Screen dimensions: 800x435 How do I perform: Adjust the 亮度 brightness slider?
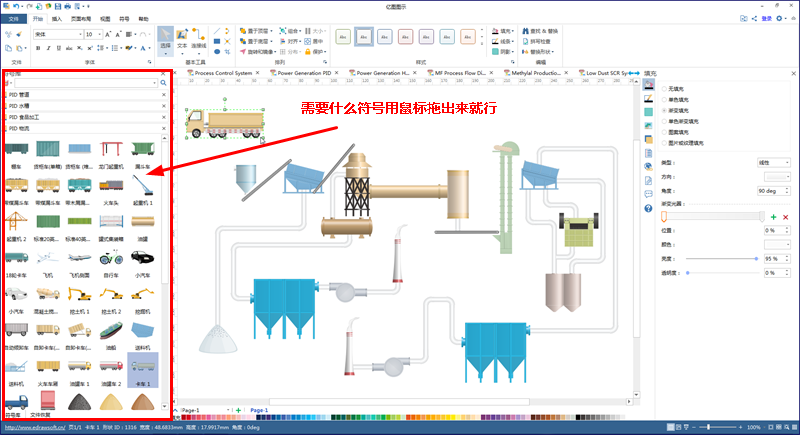pos(756,258)
